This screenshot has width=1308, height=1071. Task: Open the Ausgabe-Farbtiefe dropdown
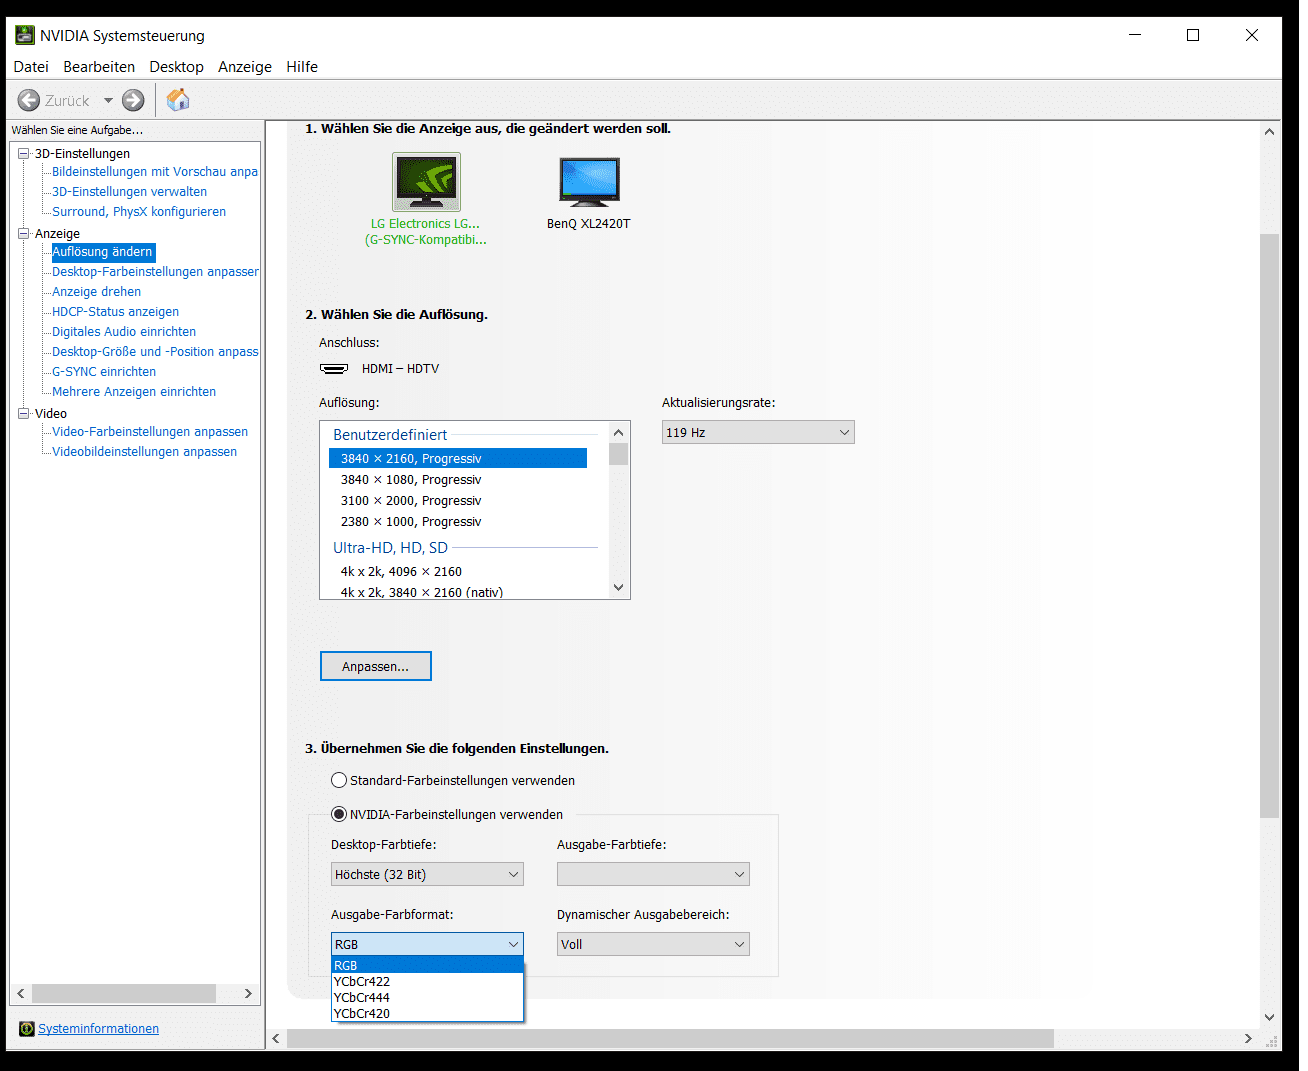click(x=653, y=874)
